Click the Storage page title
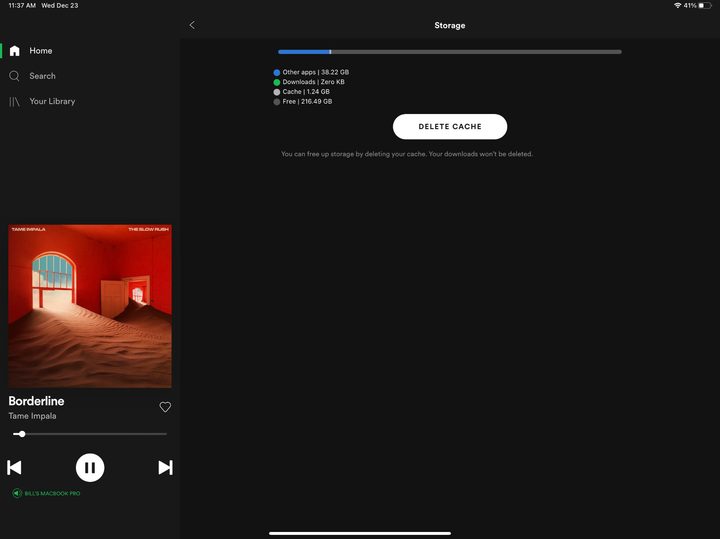The image size is (720, 539). (x=450, y=25)
